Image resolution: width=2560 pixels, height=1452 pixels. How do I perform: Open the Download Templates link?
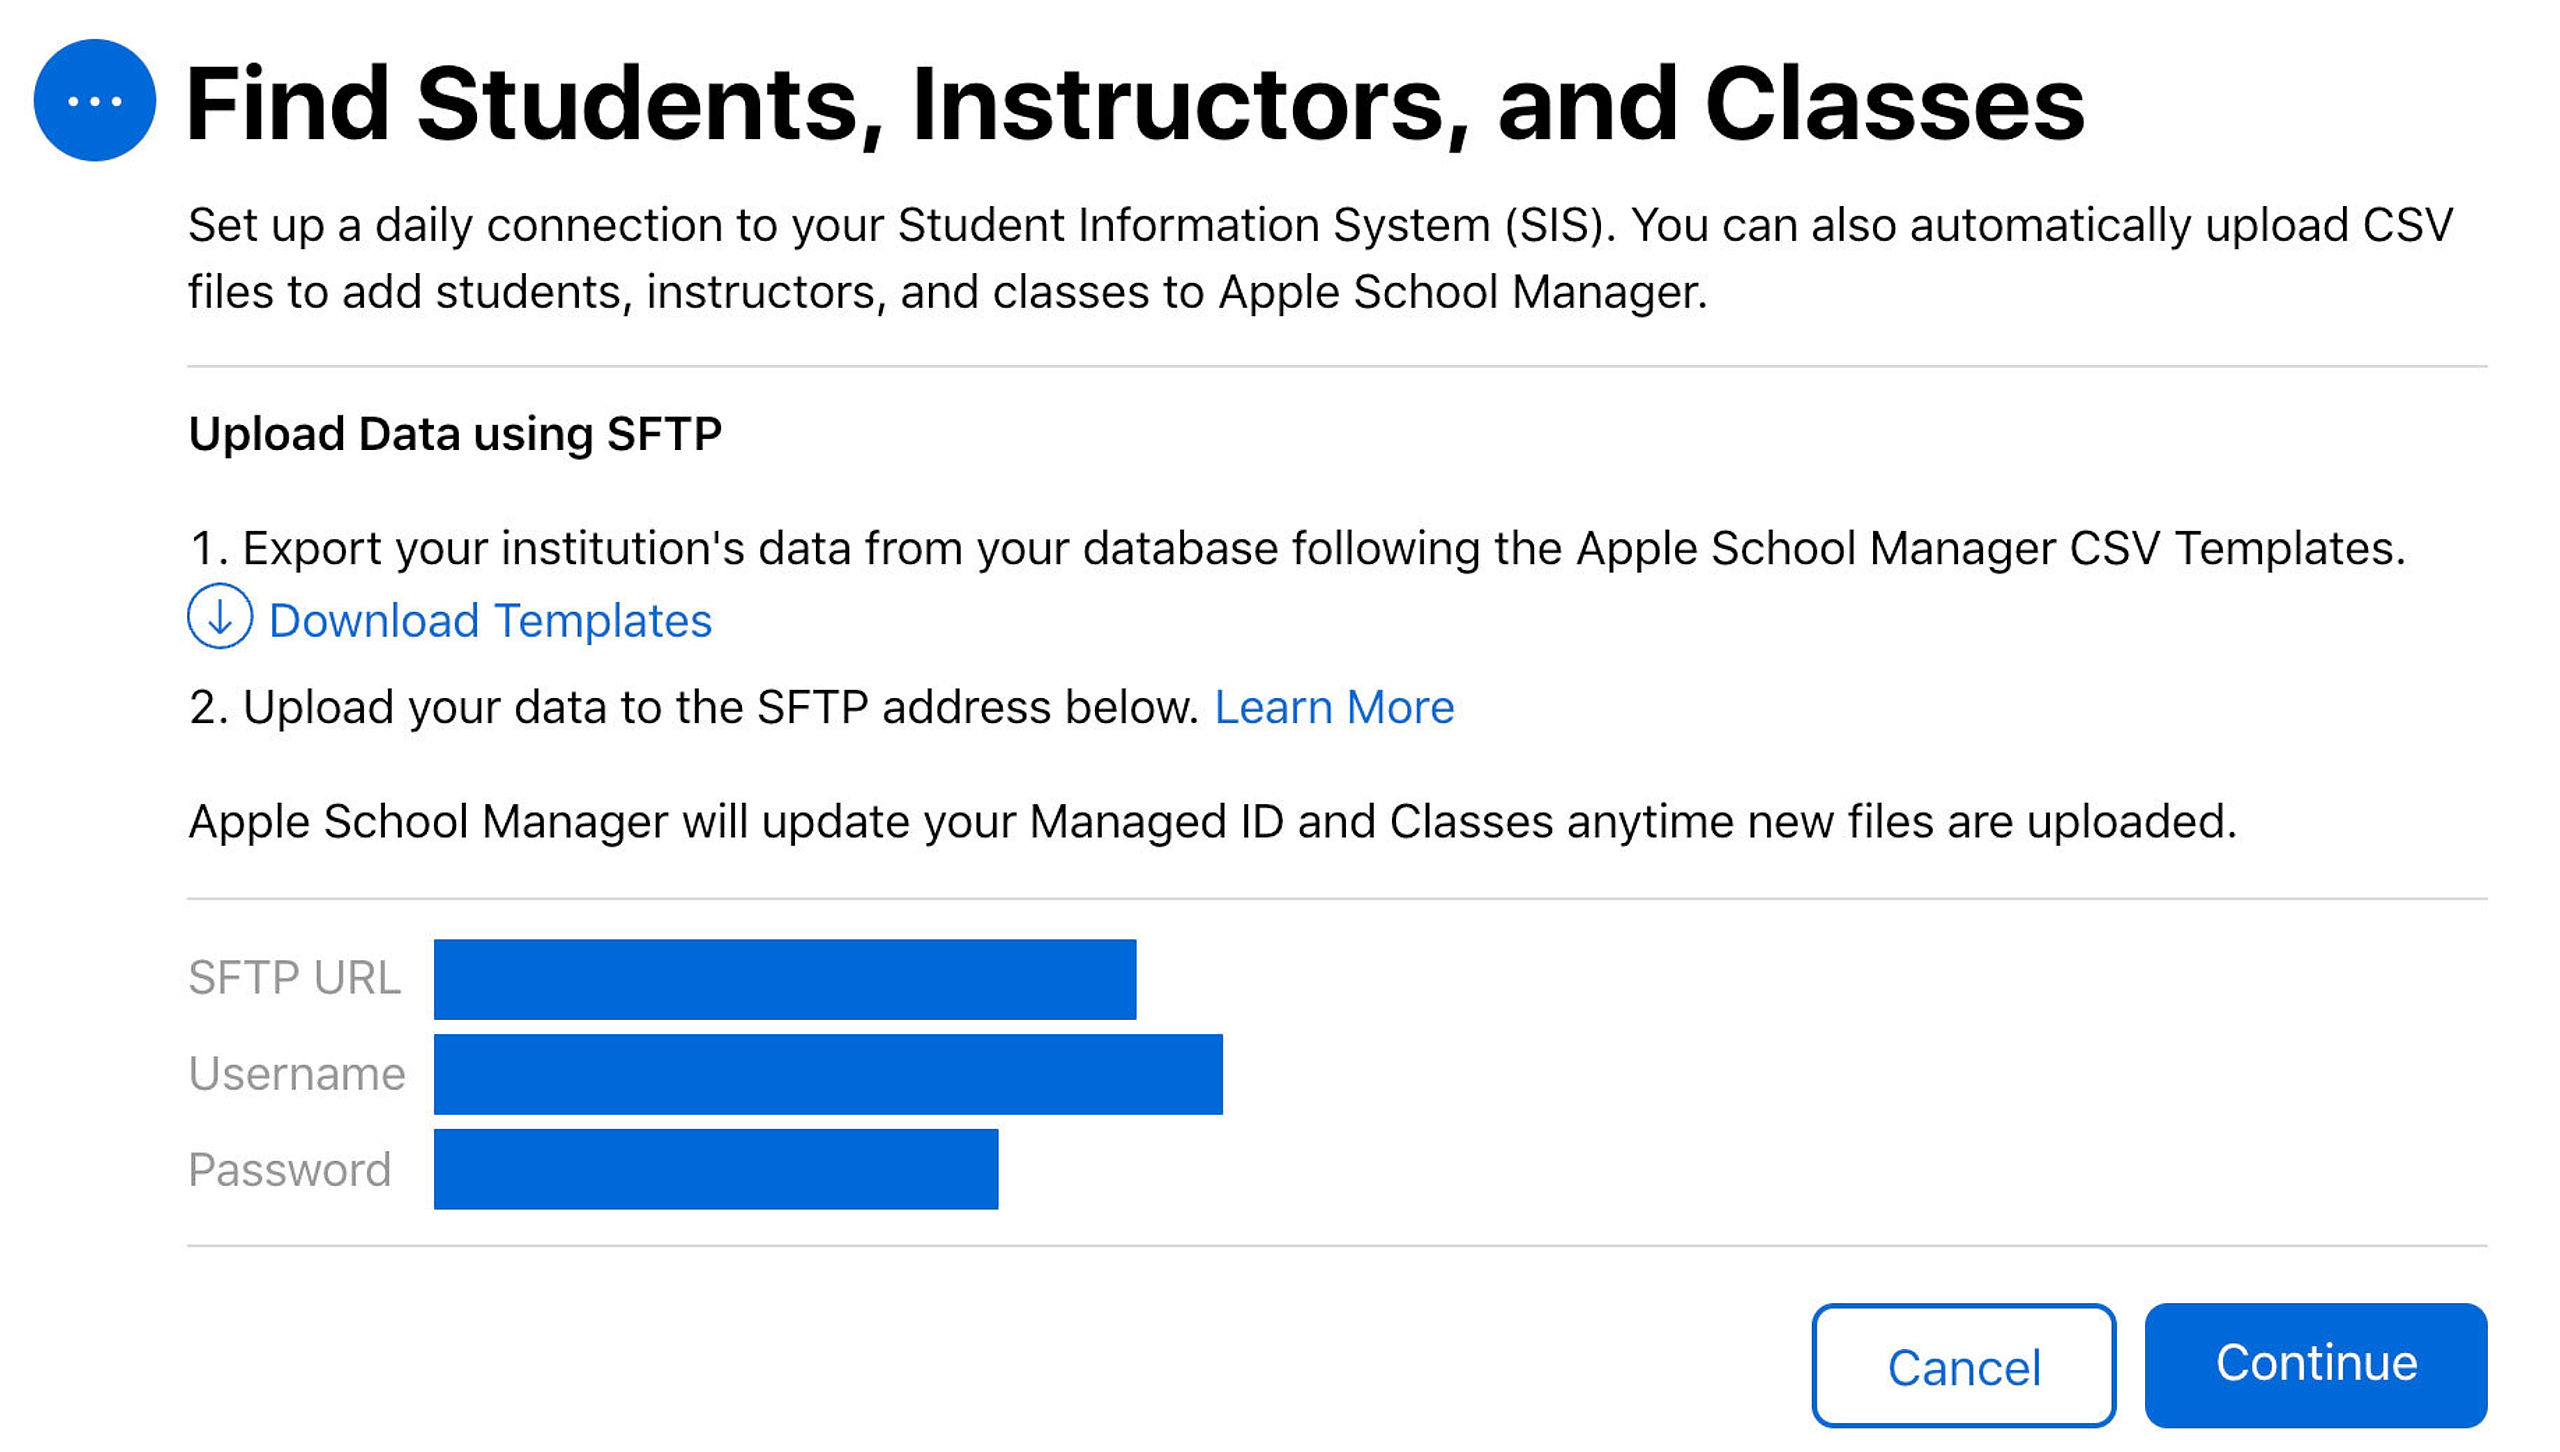[490, 621]
